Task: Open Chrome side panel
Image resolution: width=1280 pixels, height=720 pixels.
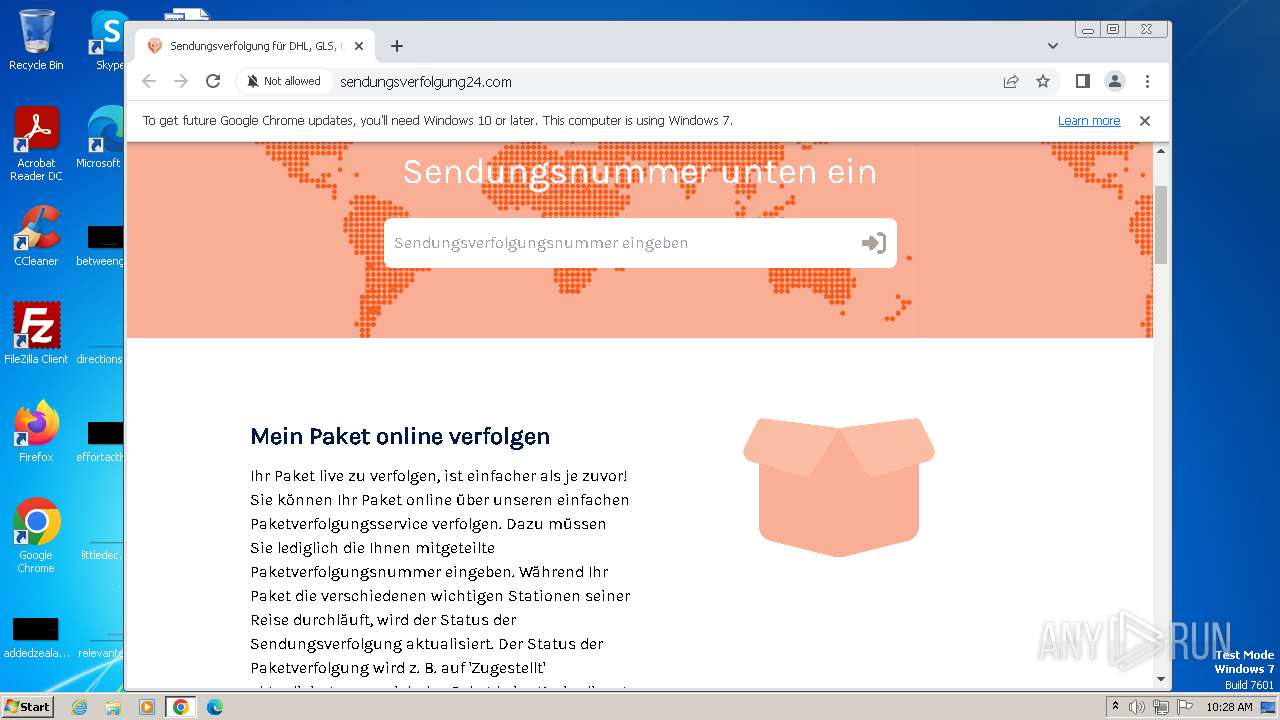Action: pos(1082,81)
